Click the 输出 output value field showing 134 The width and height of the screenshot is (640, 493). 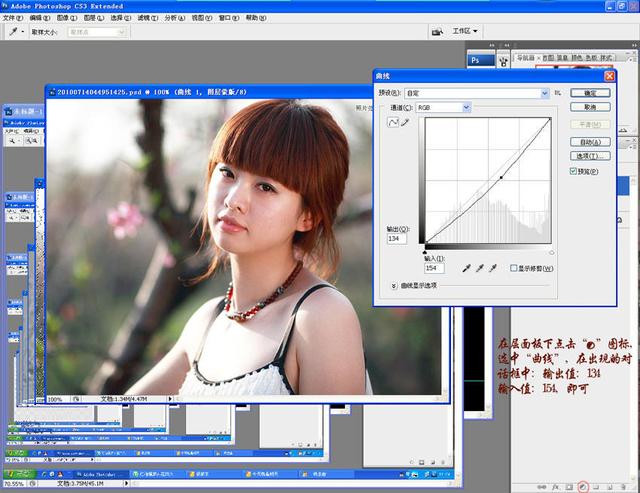pos(397,238)
